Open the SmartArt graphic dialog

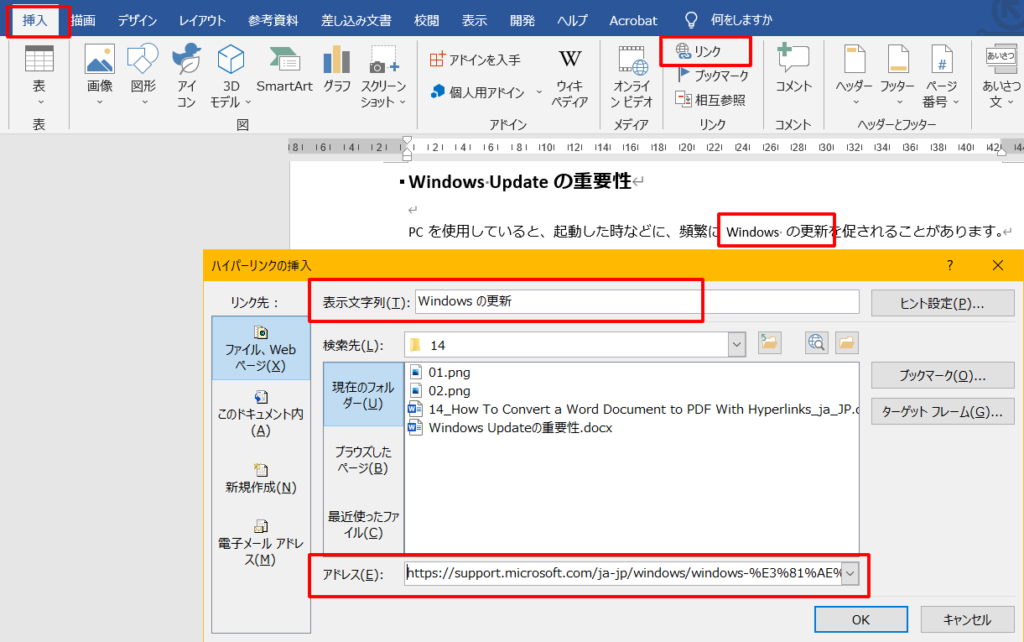click(285, 69)
